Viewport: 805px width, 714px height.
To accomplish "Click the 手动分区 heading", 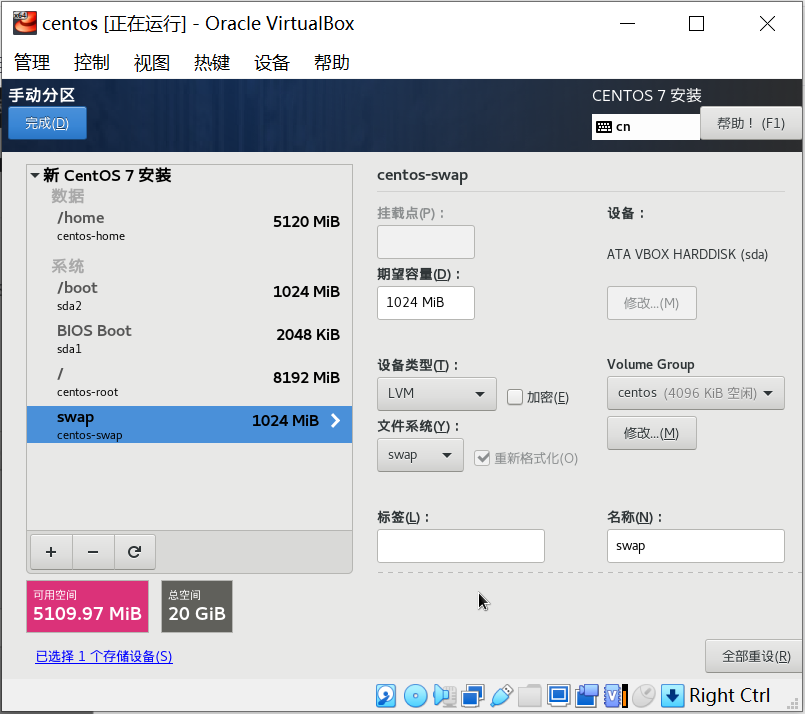I will click(42, 95).
